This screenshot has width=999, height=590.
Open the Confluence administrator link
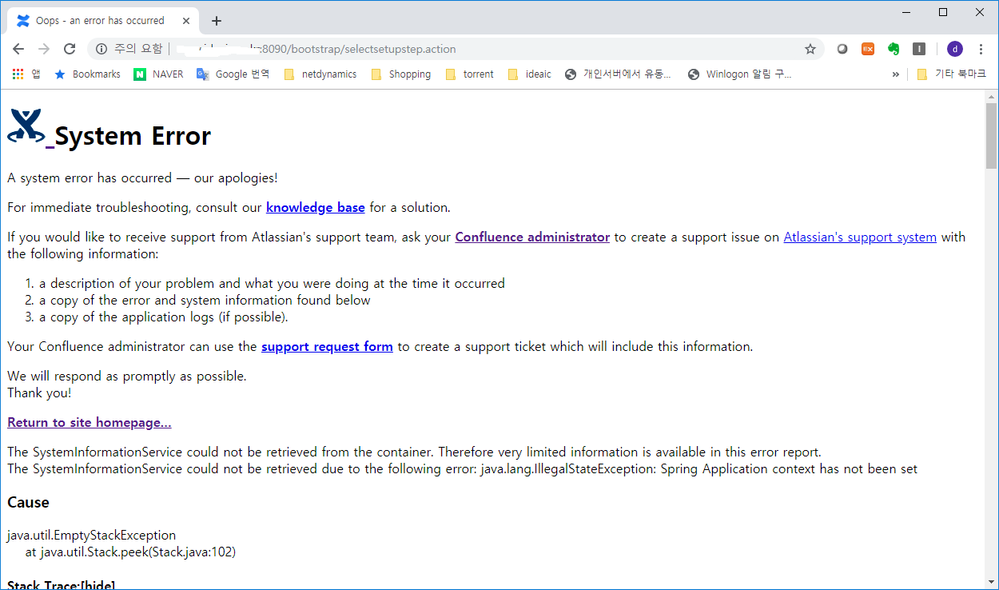(x=532, y=237)
